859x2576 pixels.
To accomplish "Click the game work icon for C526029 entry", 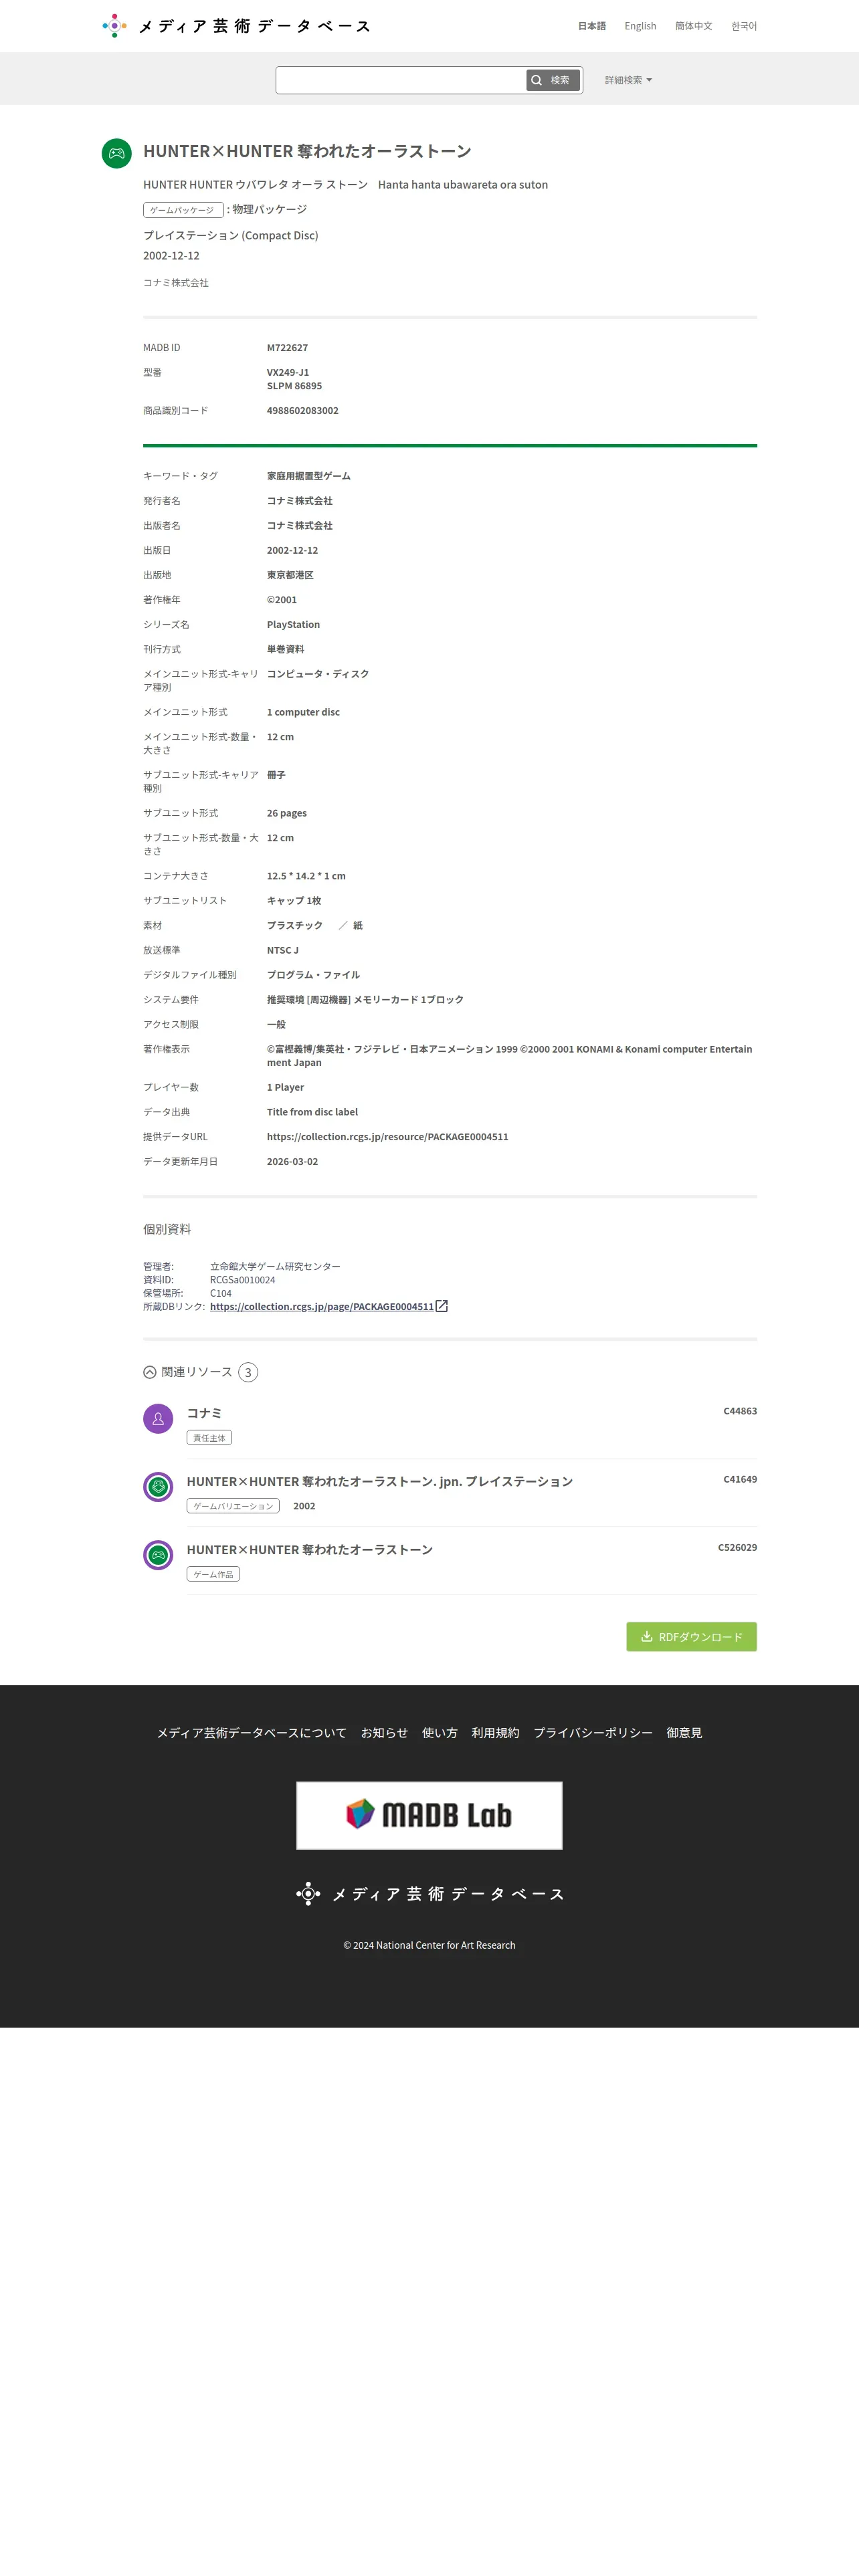I will point(158,1555).
